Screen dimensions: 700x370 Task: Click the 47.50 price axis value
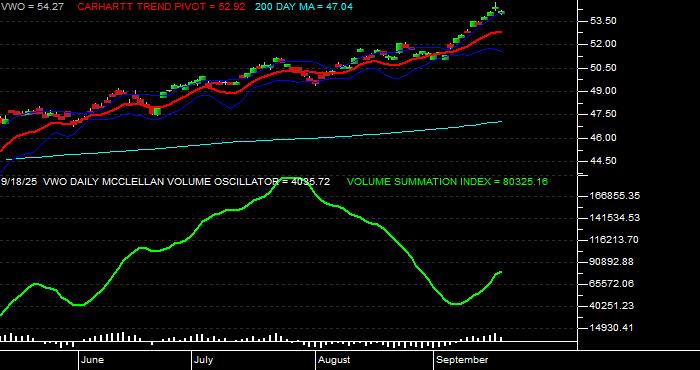[x=604, y=114]
